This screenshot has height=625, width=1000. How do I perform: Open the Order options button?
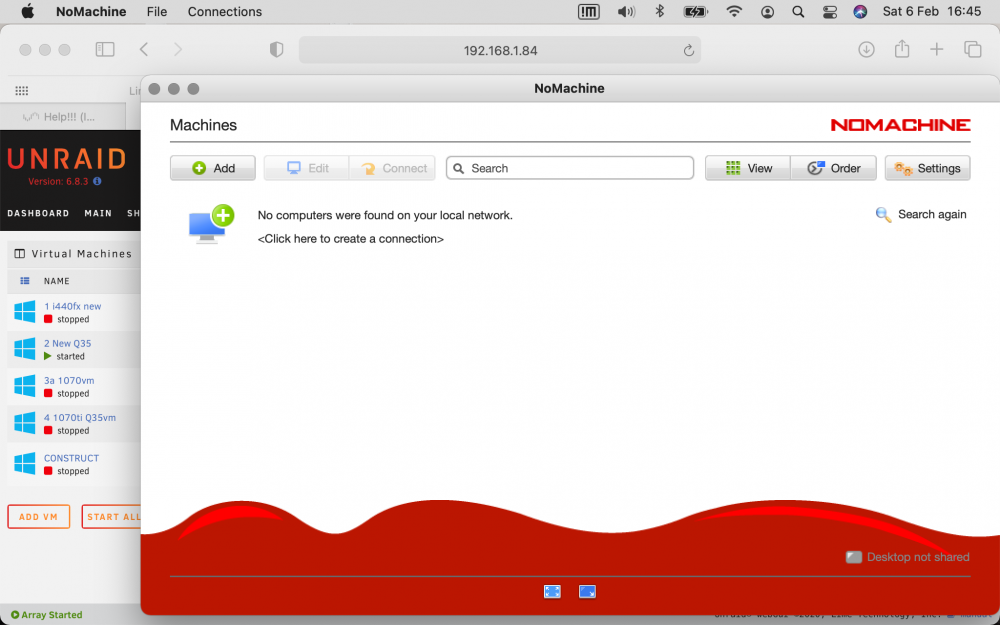[834, 168]
